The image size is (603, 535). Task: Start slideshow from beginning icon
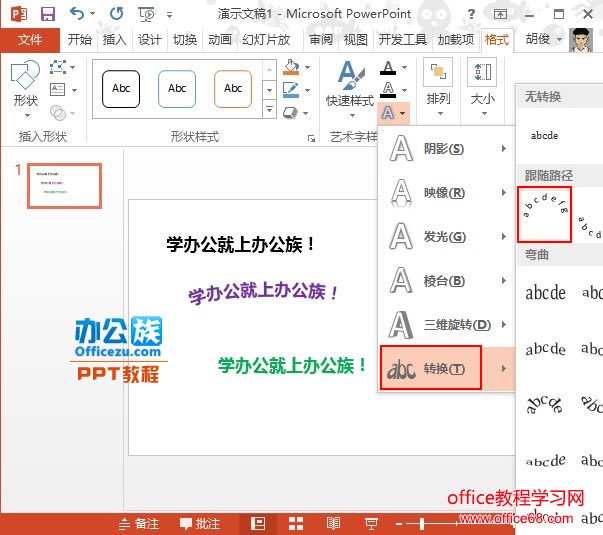(146, 15)
